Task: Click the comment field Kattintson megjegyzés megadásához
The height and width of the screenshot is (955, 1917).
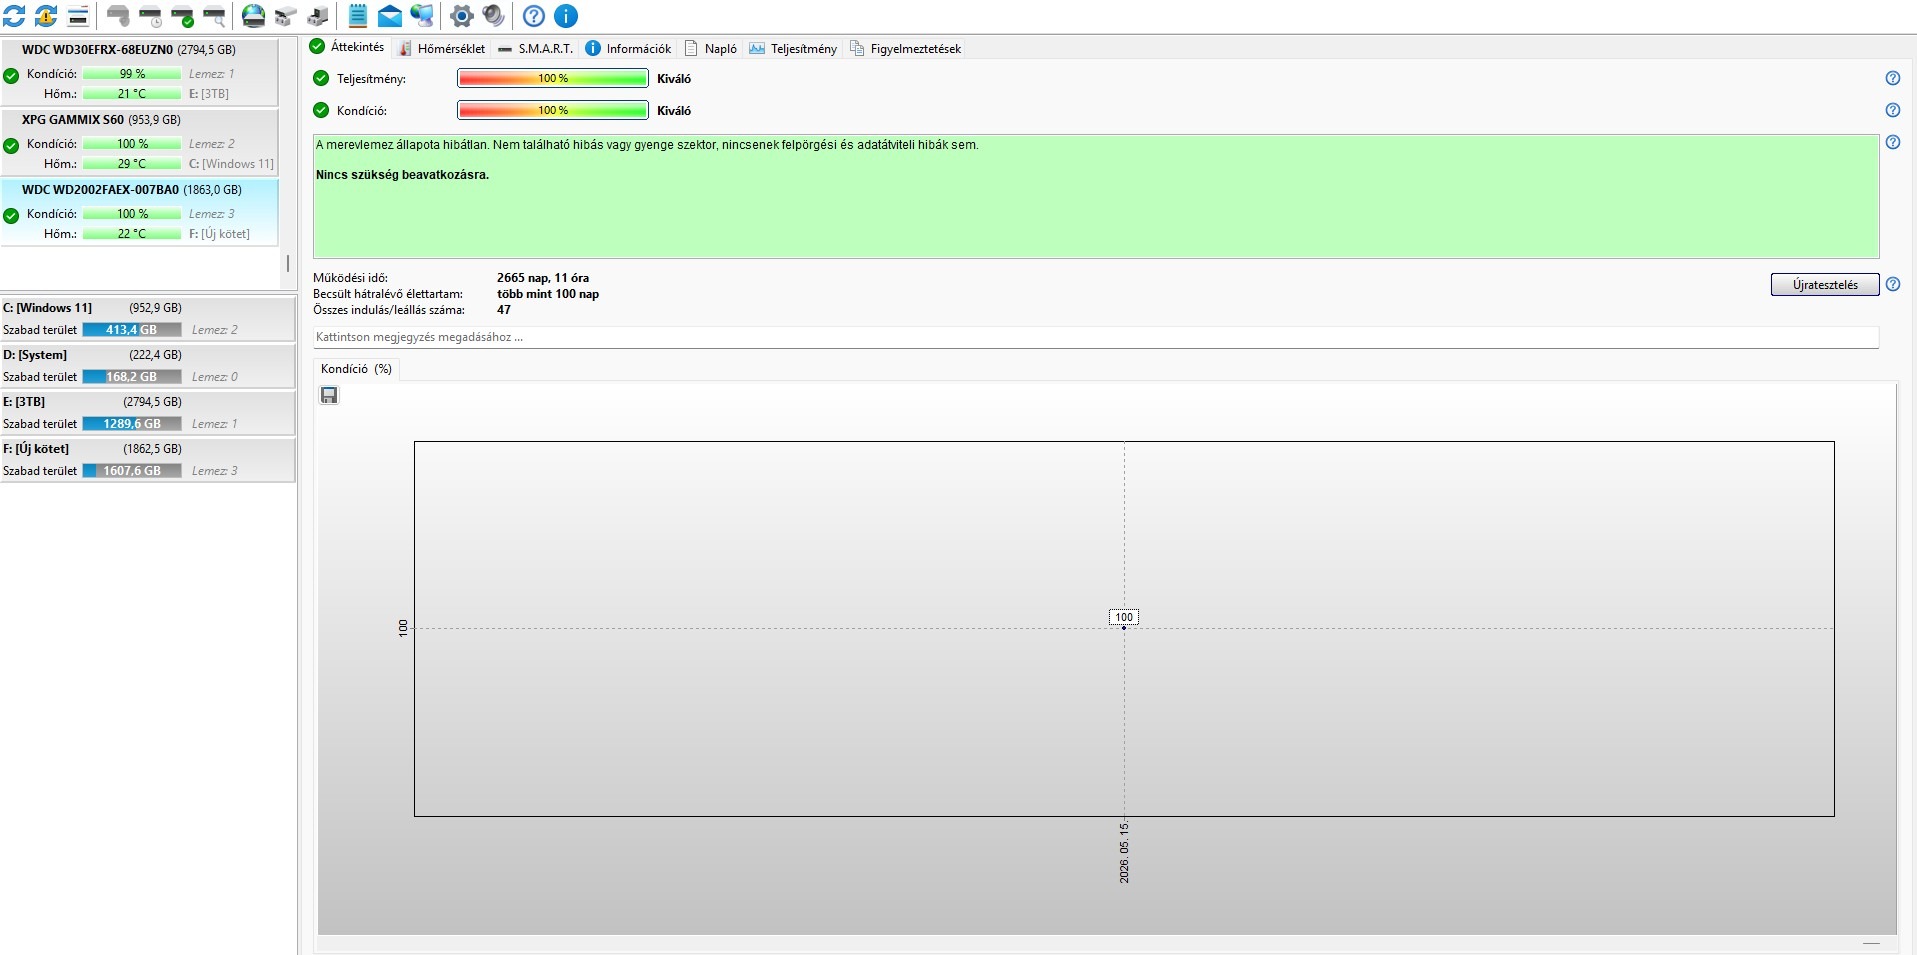Action: tap(1096, 337)
